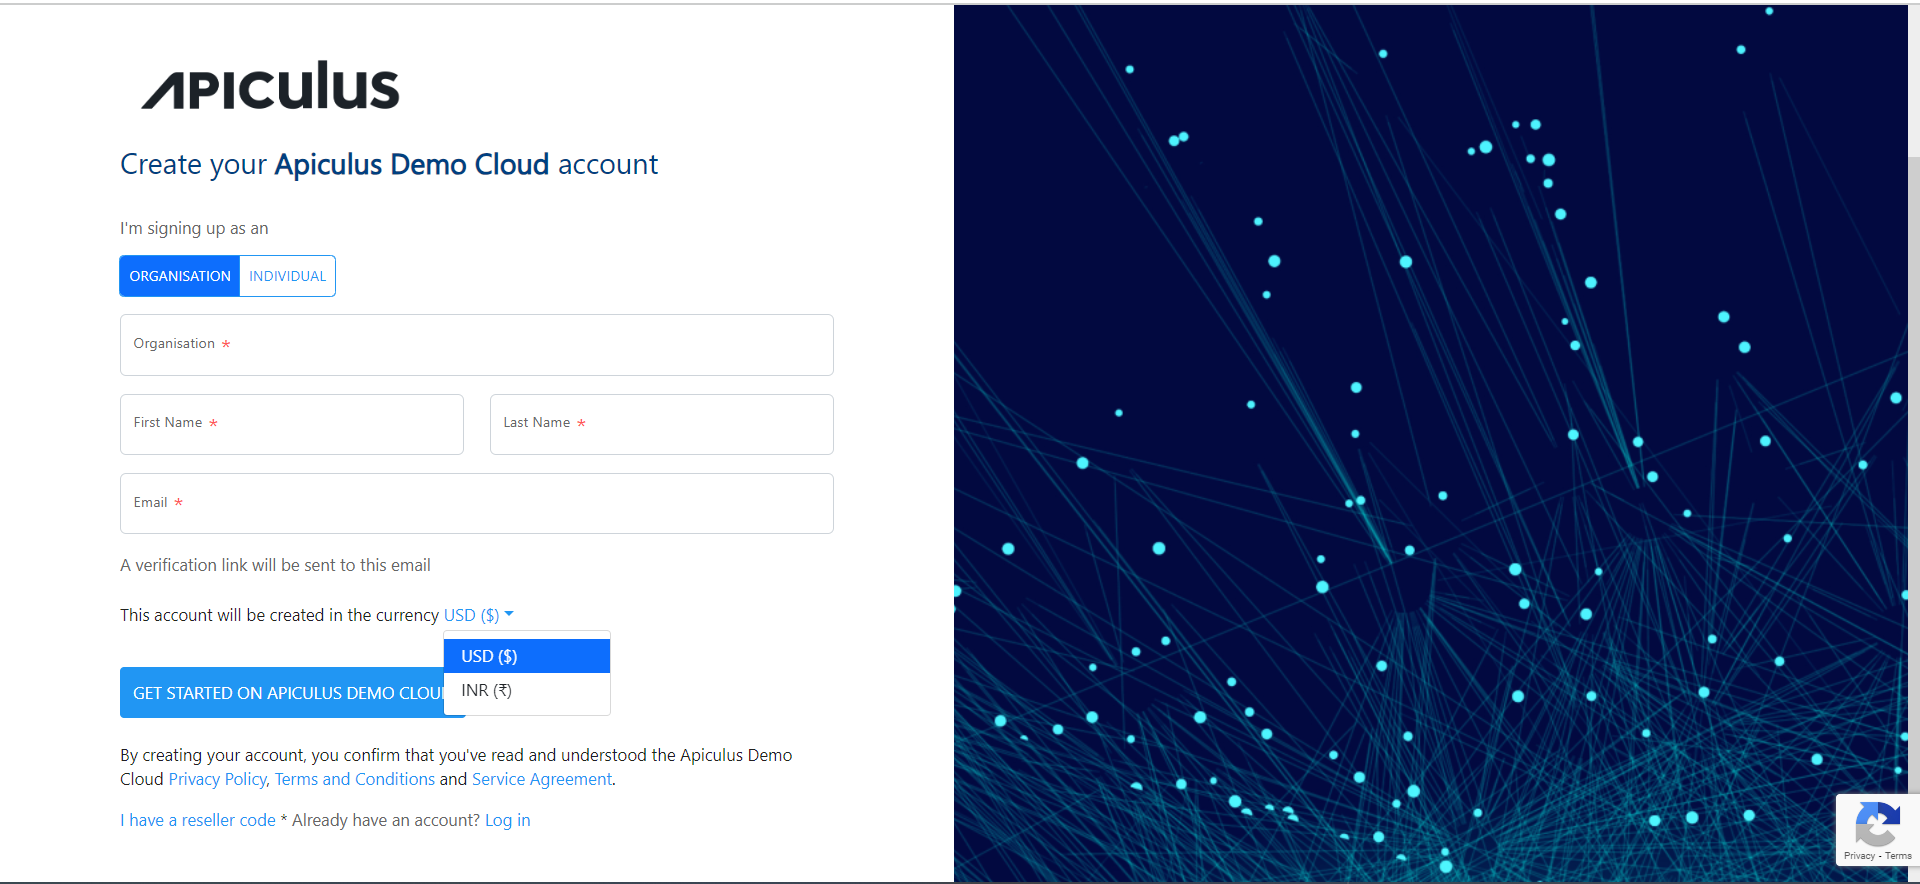Focus the Email input field

476,503
